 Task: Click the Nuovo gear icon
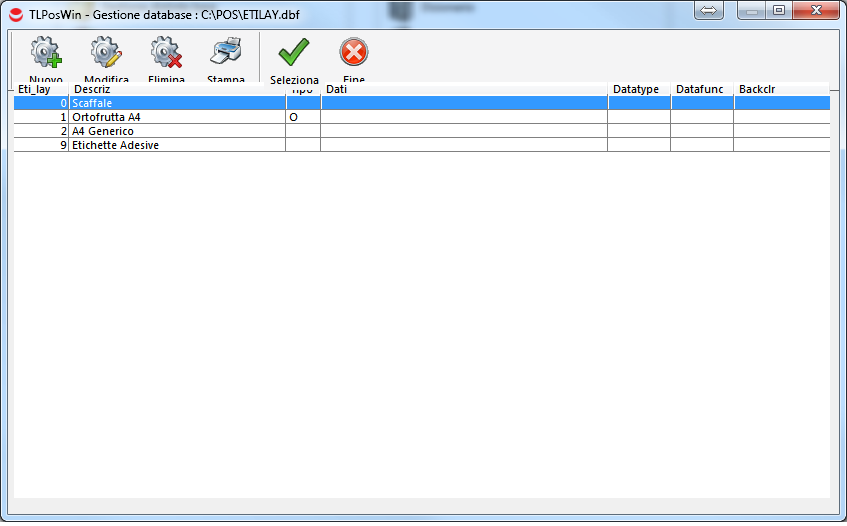click(x=45, y=53)
